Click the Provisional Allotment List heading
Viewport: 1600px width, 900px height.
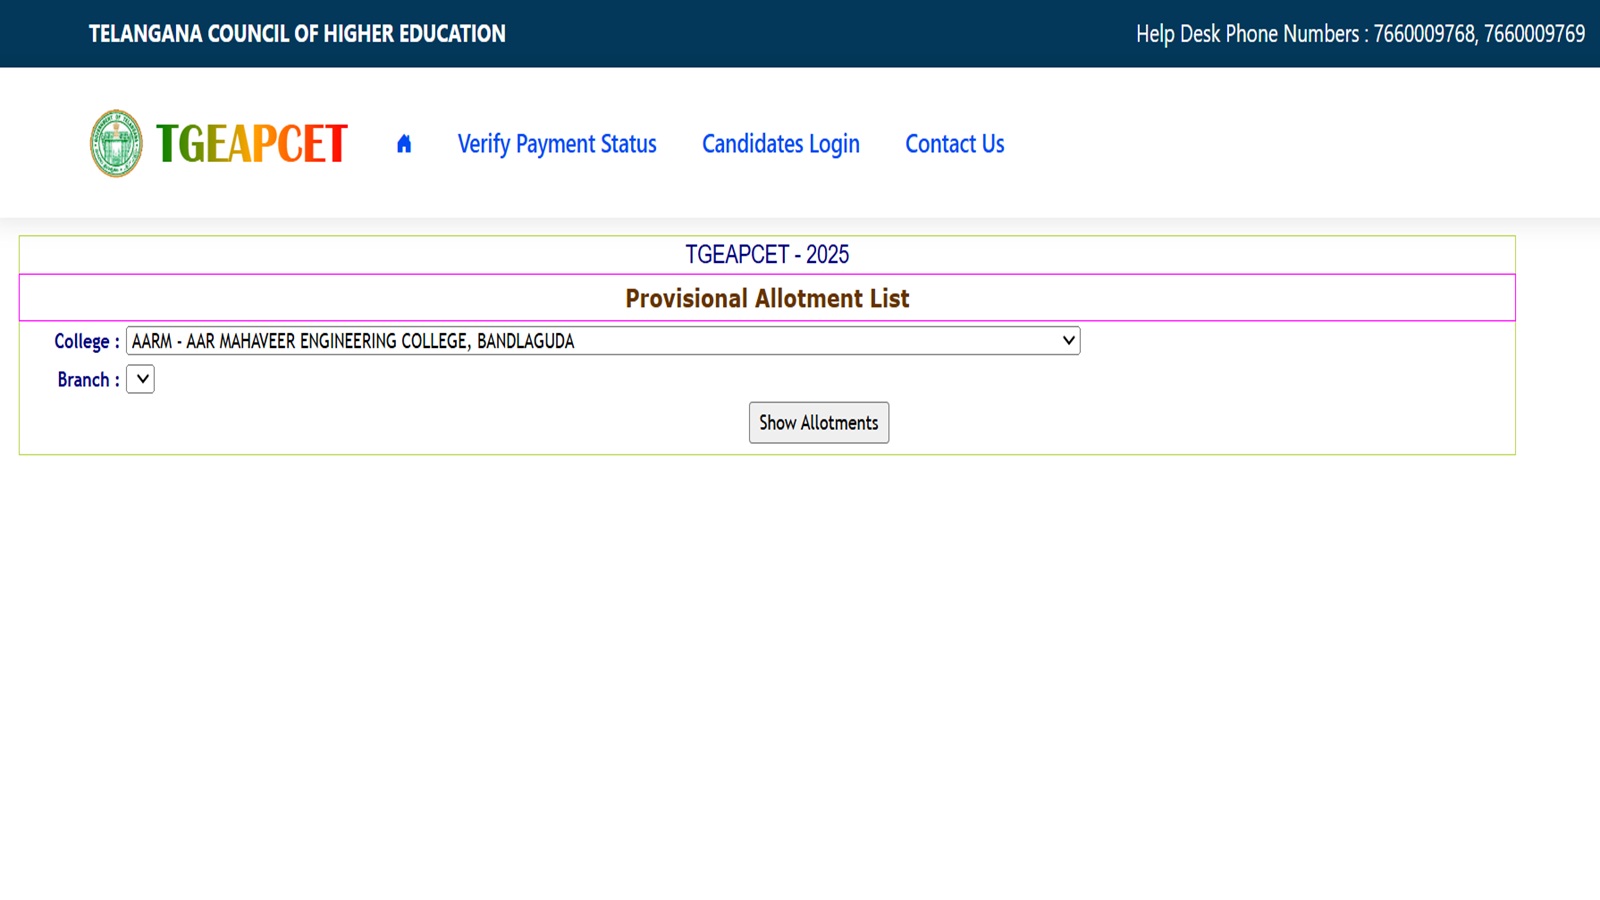(767, 298)
